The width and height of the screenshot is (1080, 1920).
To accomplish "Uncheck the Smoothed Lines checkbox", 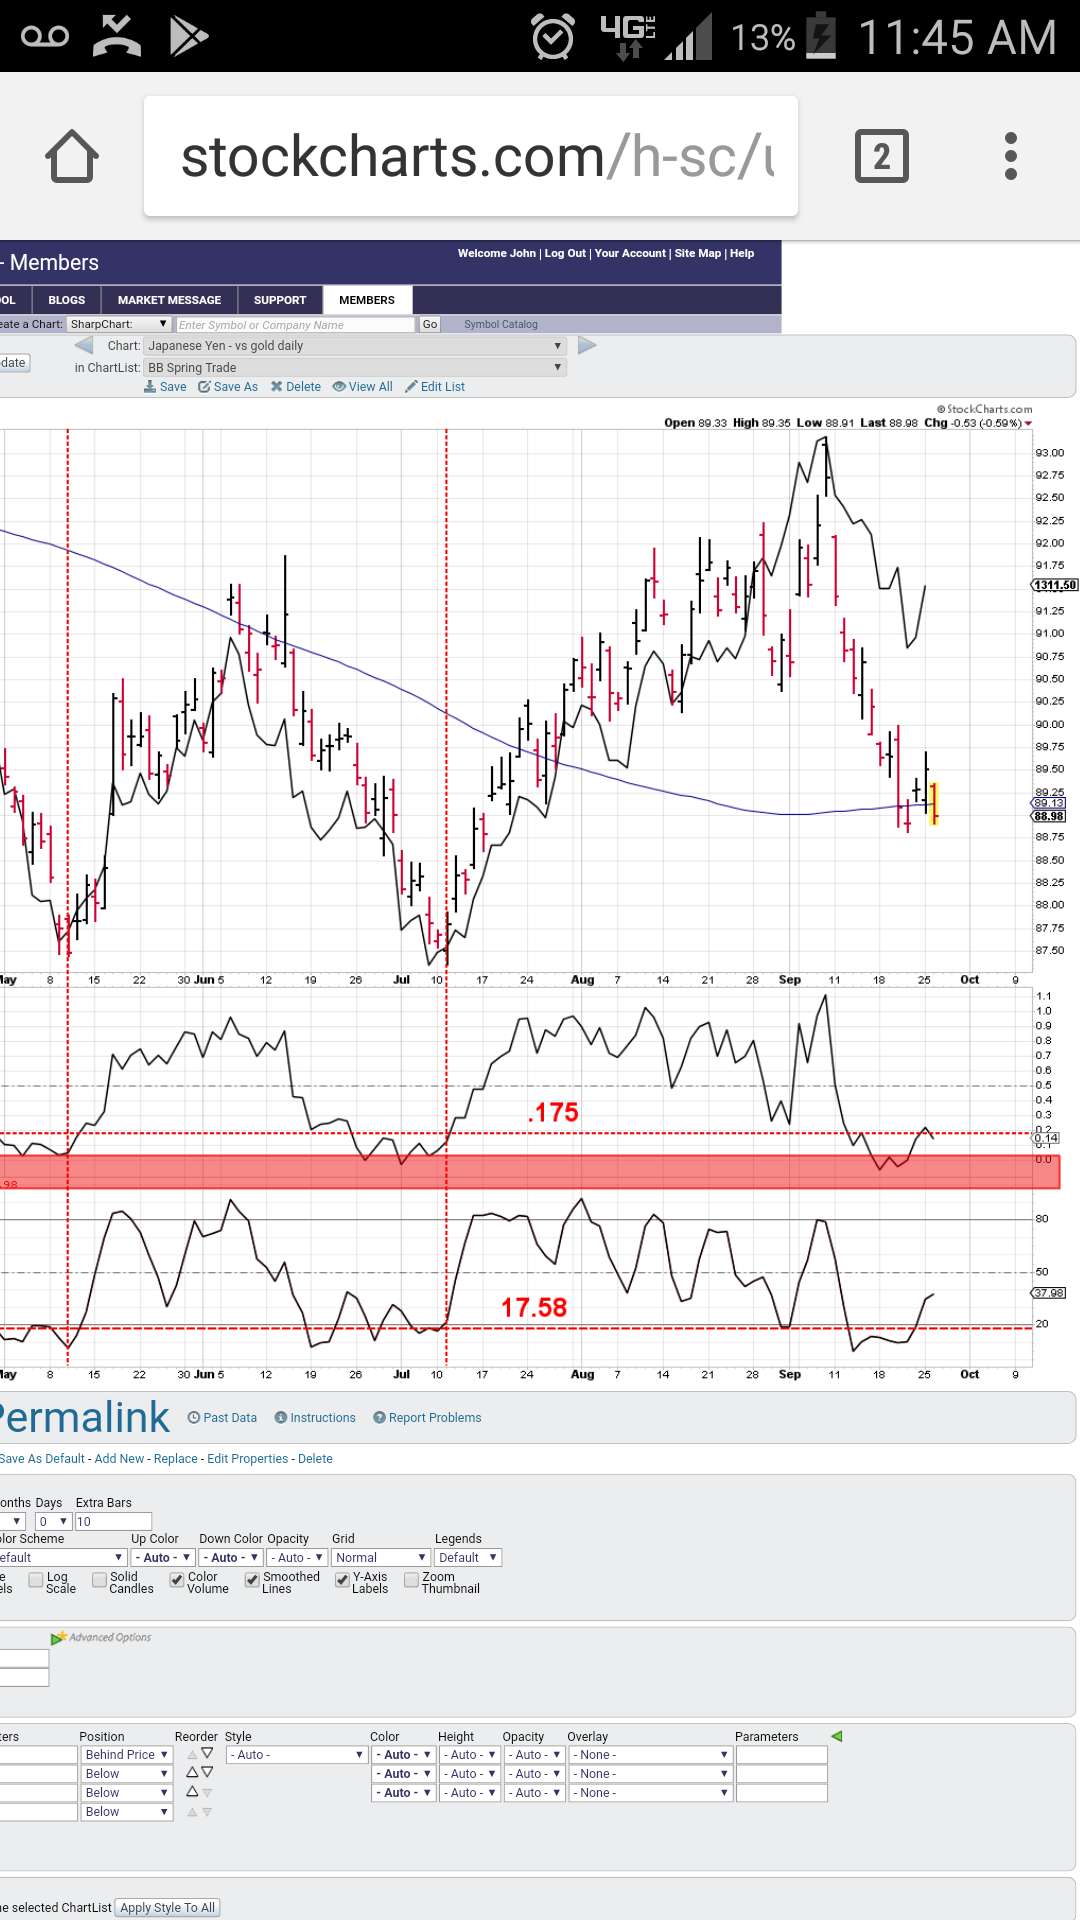I will [x=252, y=1580].
